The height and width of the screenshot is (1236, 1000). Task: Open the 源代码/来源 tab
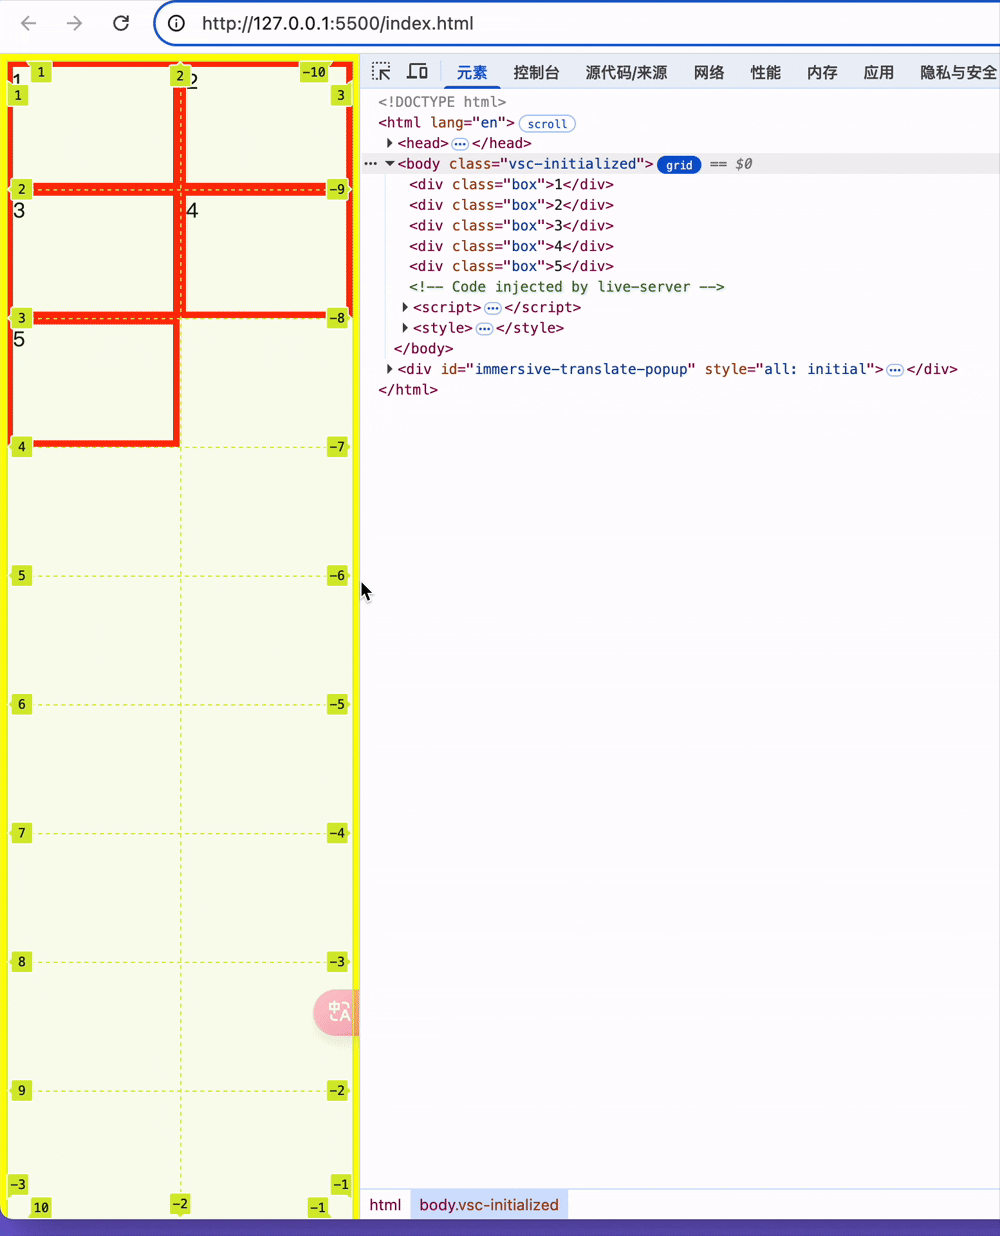click(626, 72)
